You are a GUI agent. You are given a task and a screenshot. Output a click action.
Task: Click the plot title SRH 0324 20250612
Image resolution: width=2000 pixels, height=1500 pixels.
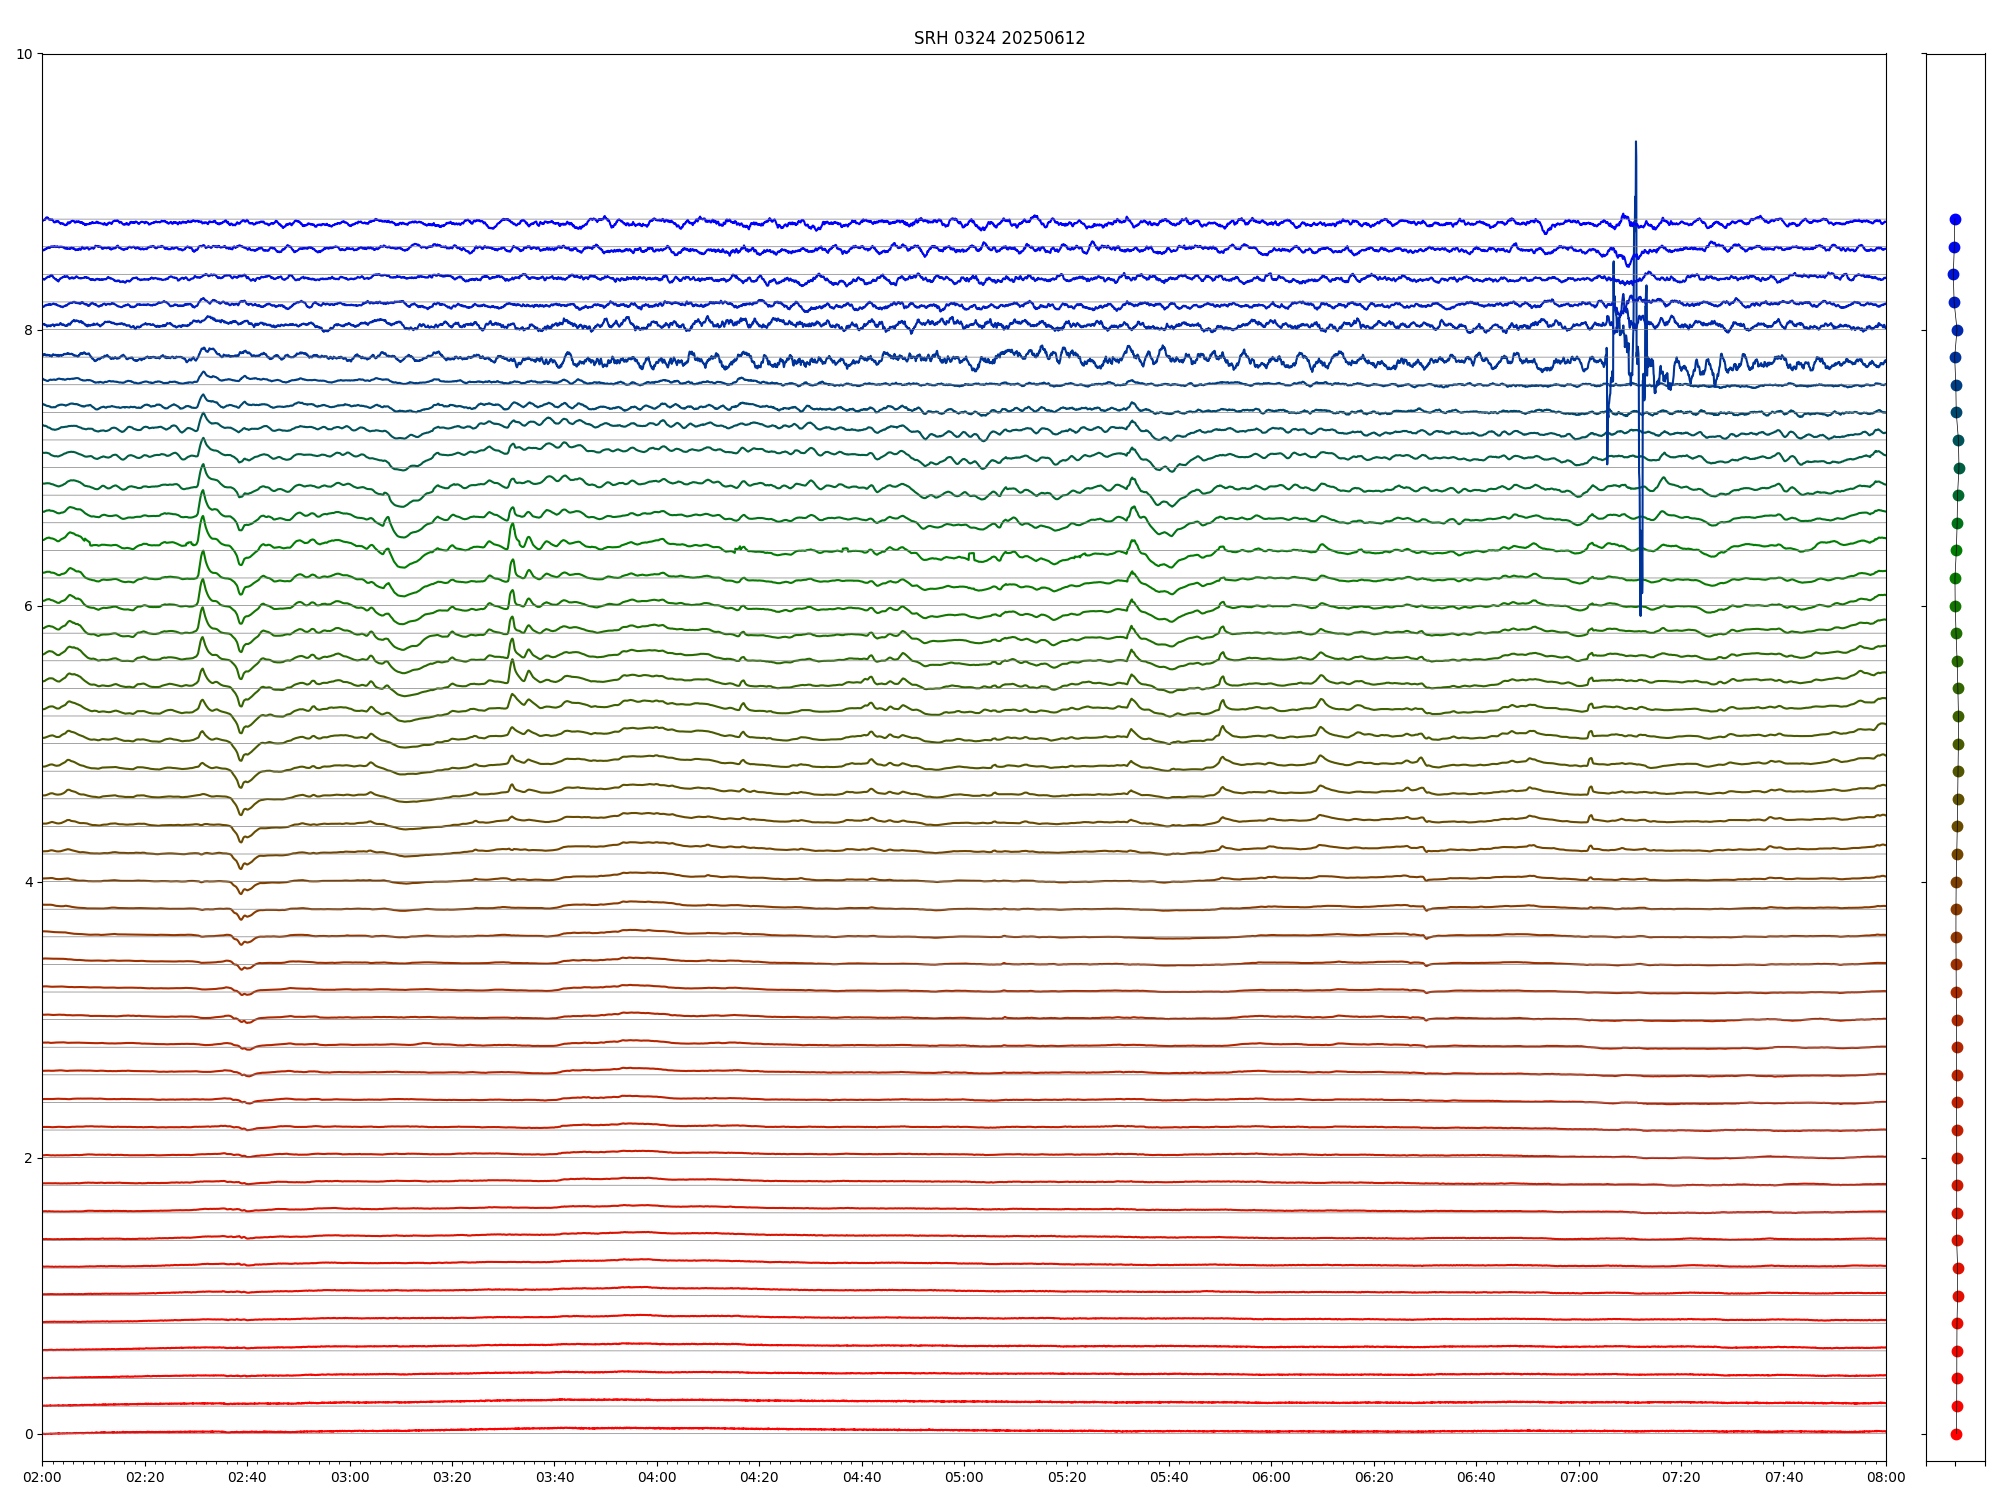pyautogui.click(x=999, y=38)
